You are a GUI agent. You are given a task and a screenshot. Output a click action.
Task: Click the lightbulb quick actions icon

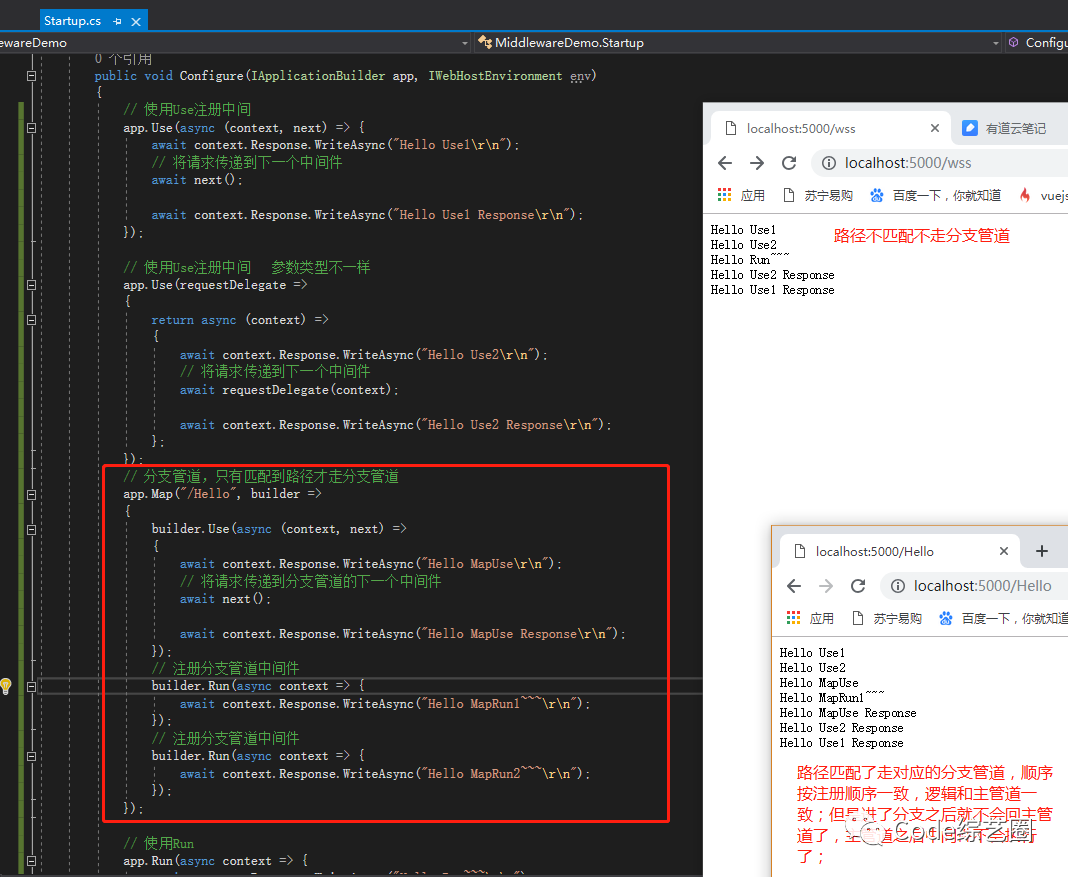click(5, 686)
